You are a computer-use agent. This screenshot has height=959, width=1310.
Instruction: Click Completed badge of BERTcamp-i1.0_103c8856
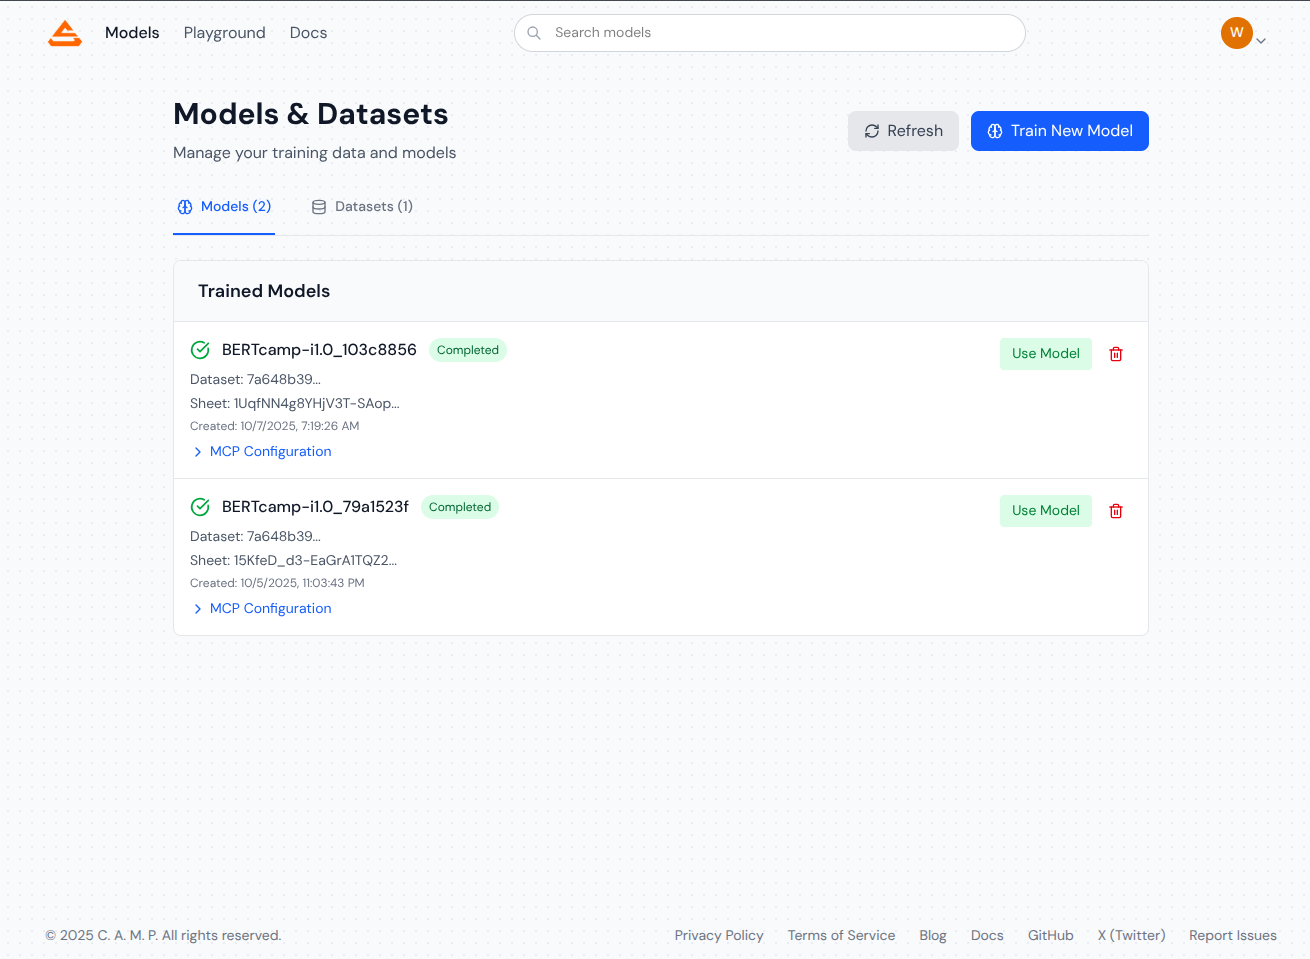coord(468,350)
